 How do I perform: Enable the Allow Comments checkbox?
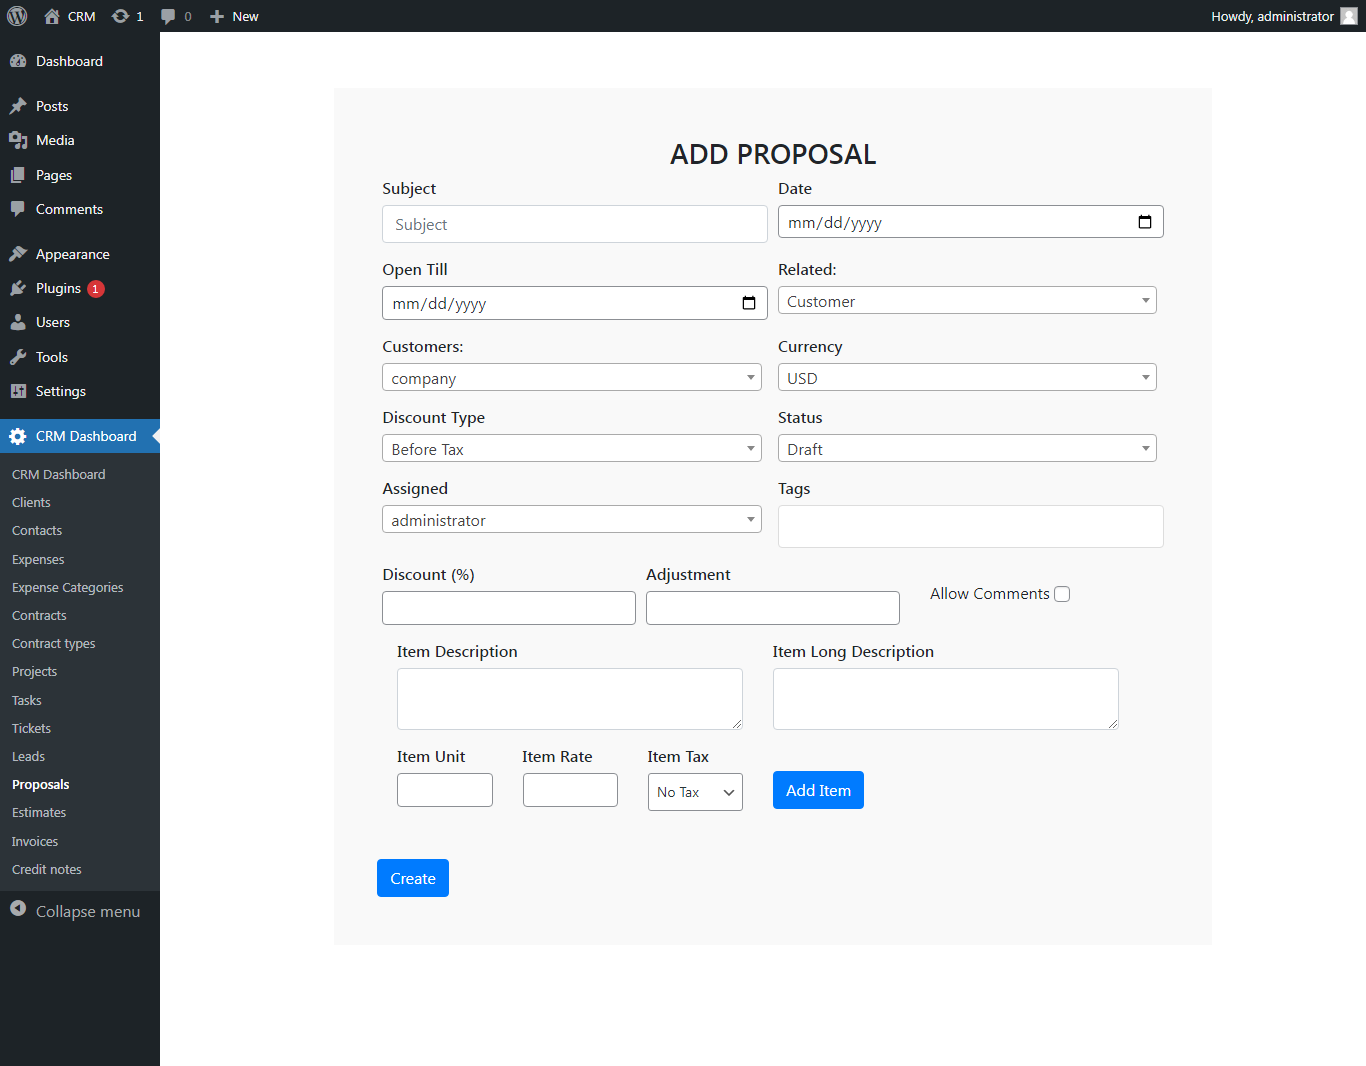pyautogui.click(x=1061, y=593)
